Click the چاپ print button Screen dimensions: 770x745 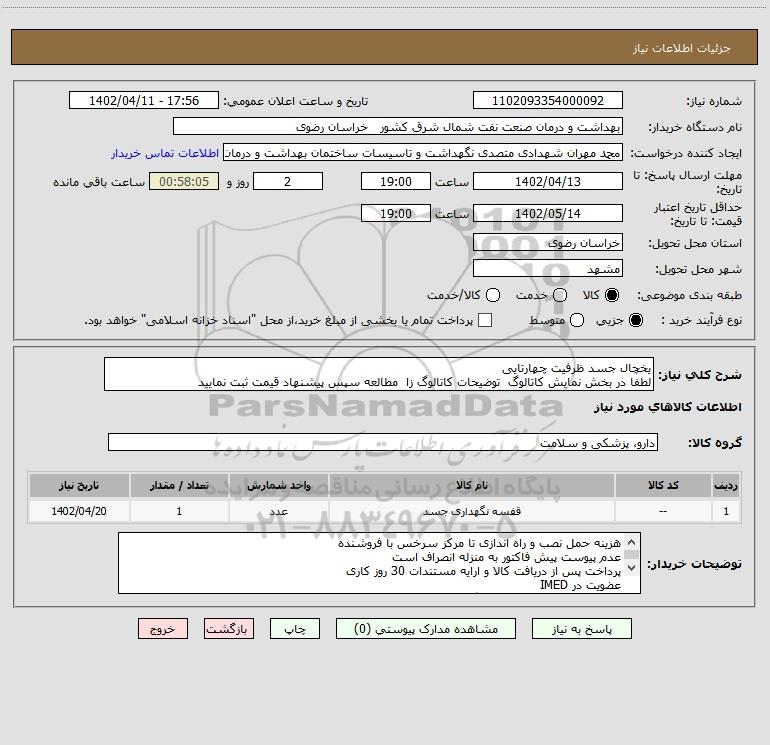click(295, 629)
